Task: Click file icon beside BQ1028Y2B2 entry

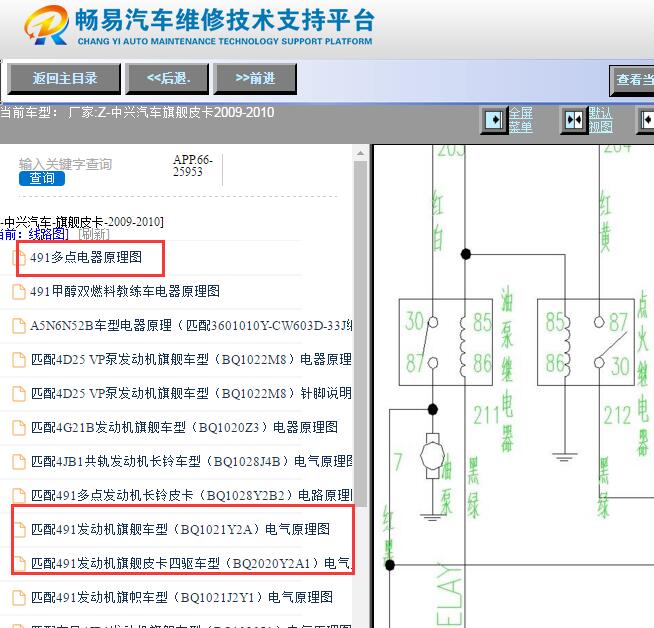Action: [x=19, y=496]
